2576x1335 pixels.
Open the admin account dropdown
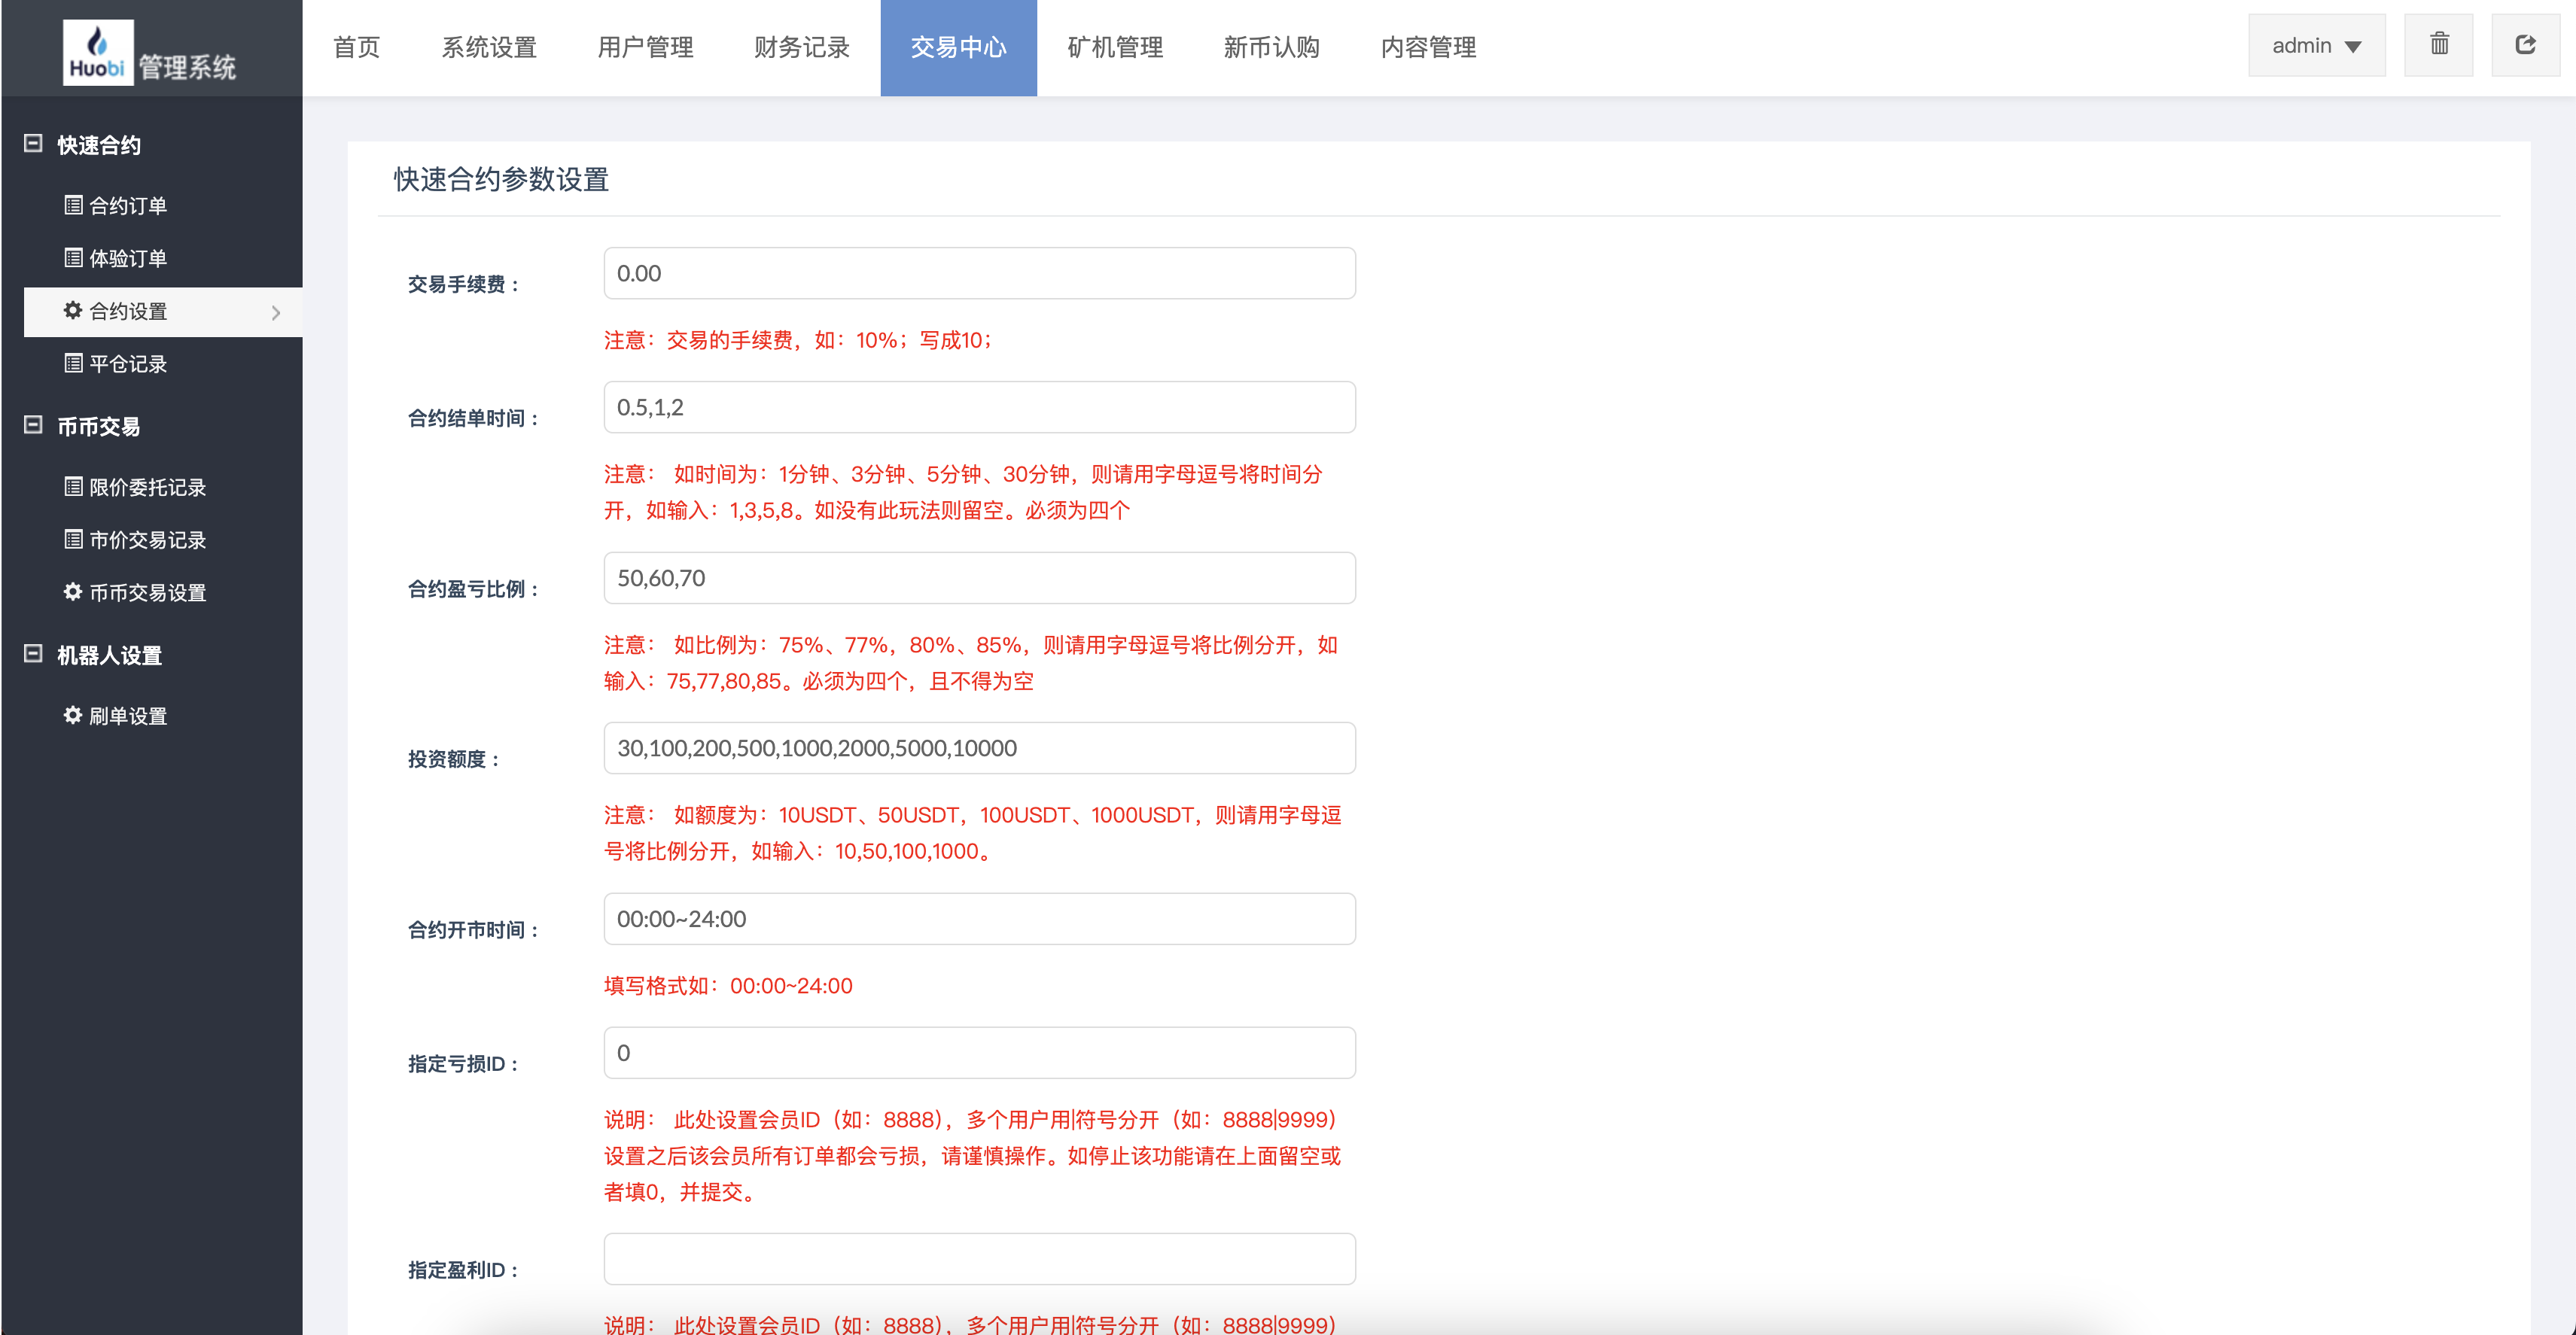tap(2316, 45)
